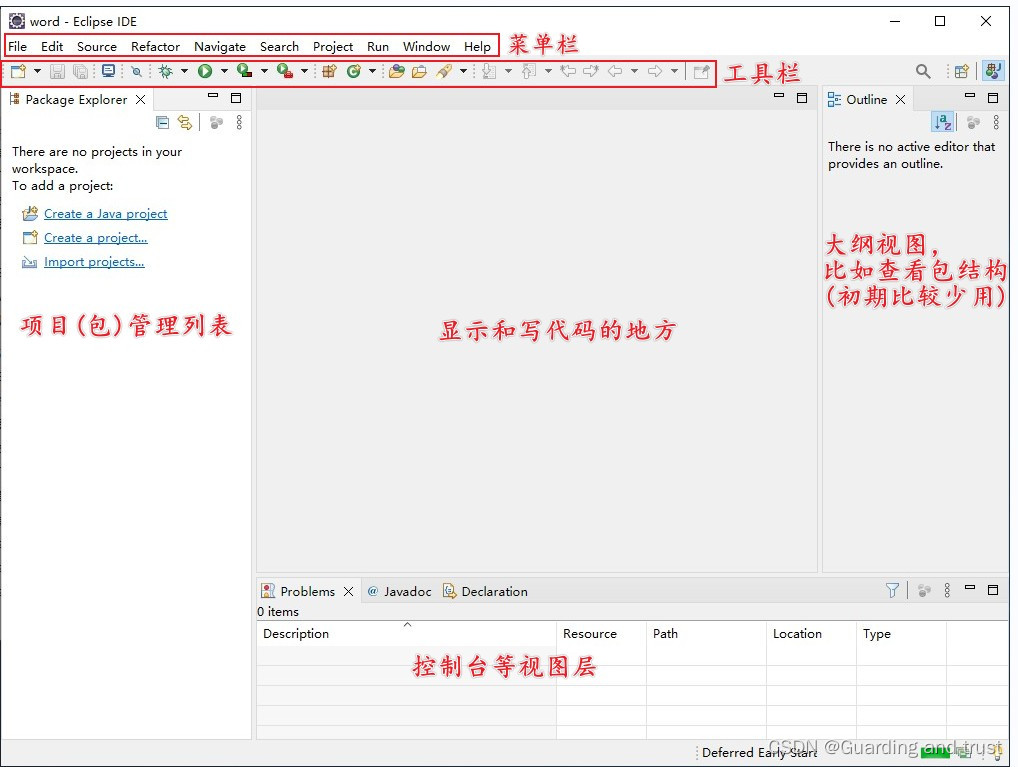Viewport: 1018px width, 767px height.
Task: Expand the Run dropdown arrow
Action: coord(224,71)
